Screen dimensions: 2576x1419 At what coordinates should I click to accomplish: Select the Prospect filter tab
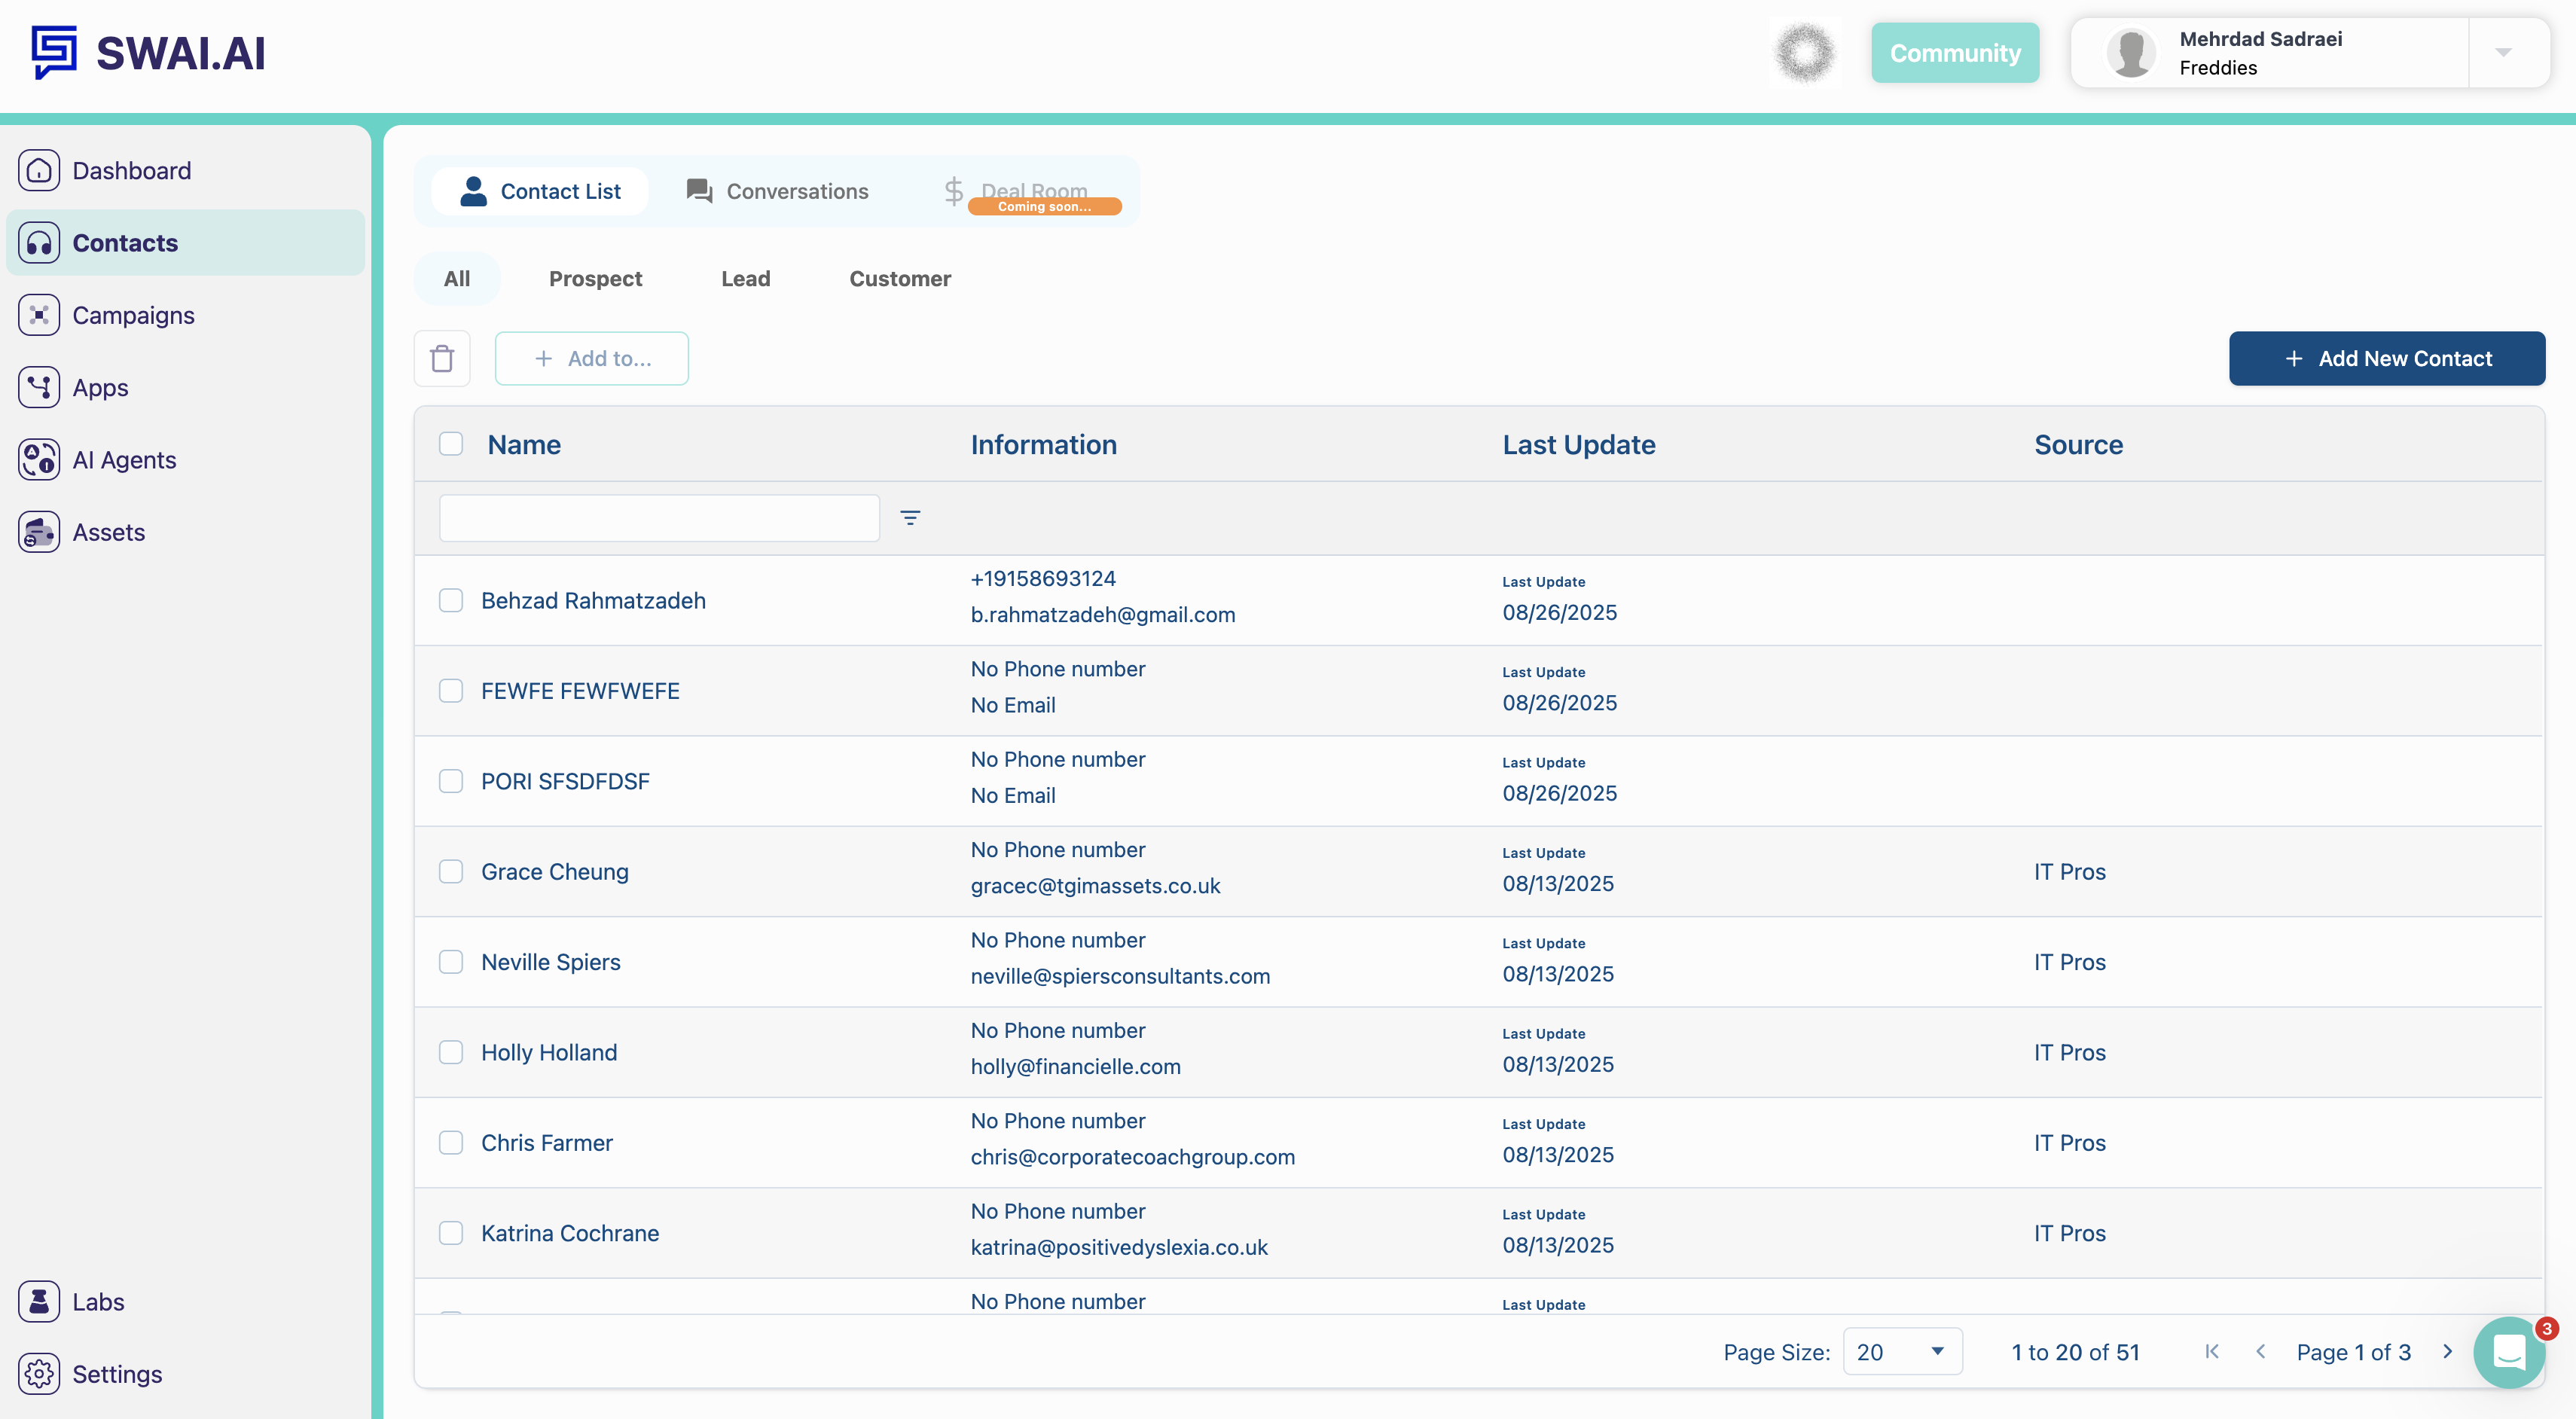pos(595,279)
